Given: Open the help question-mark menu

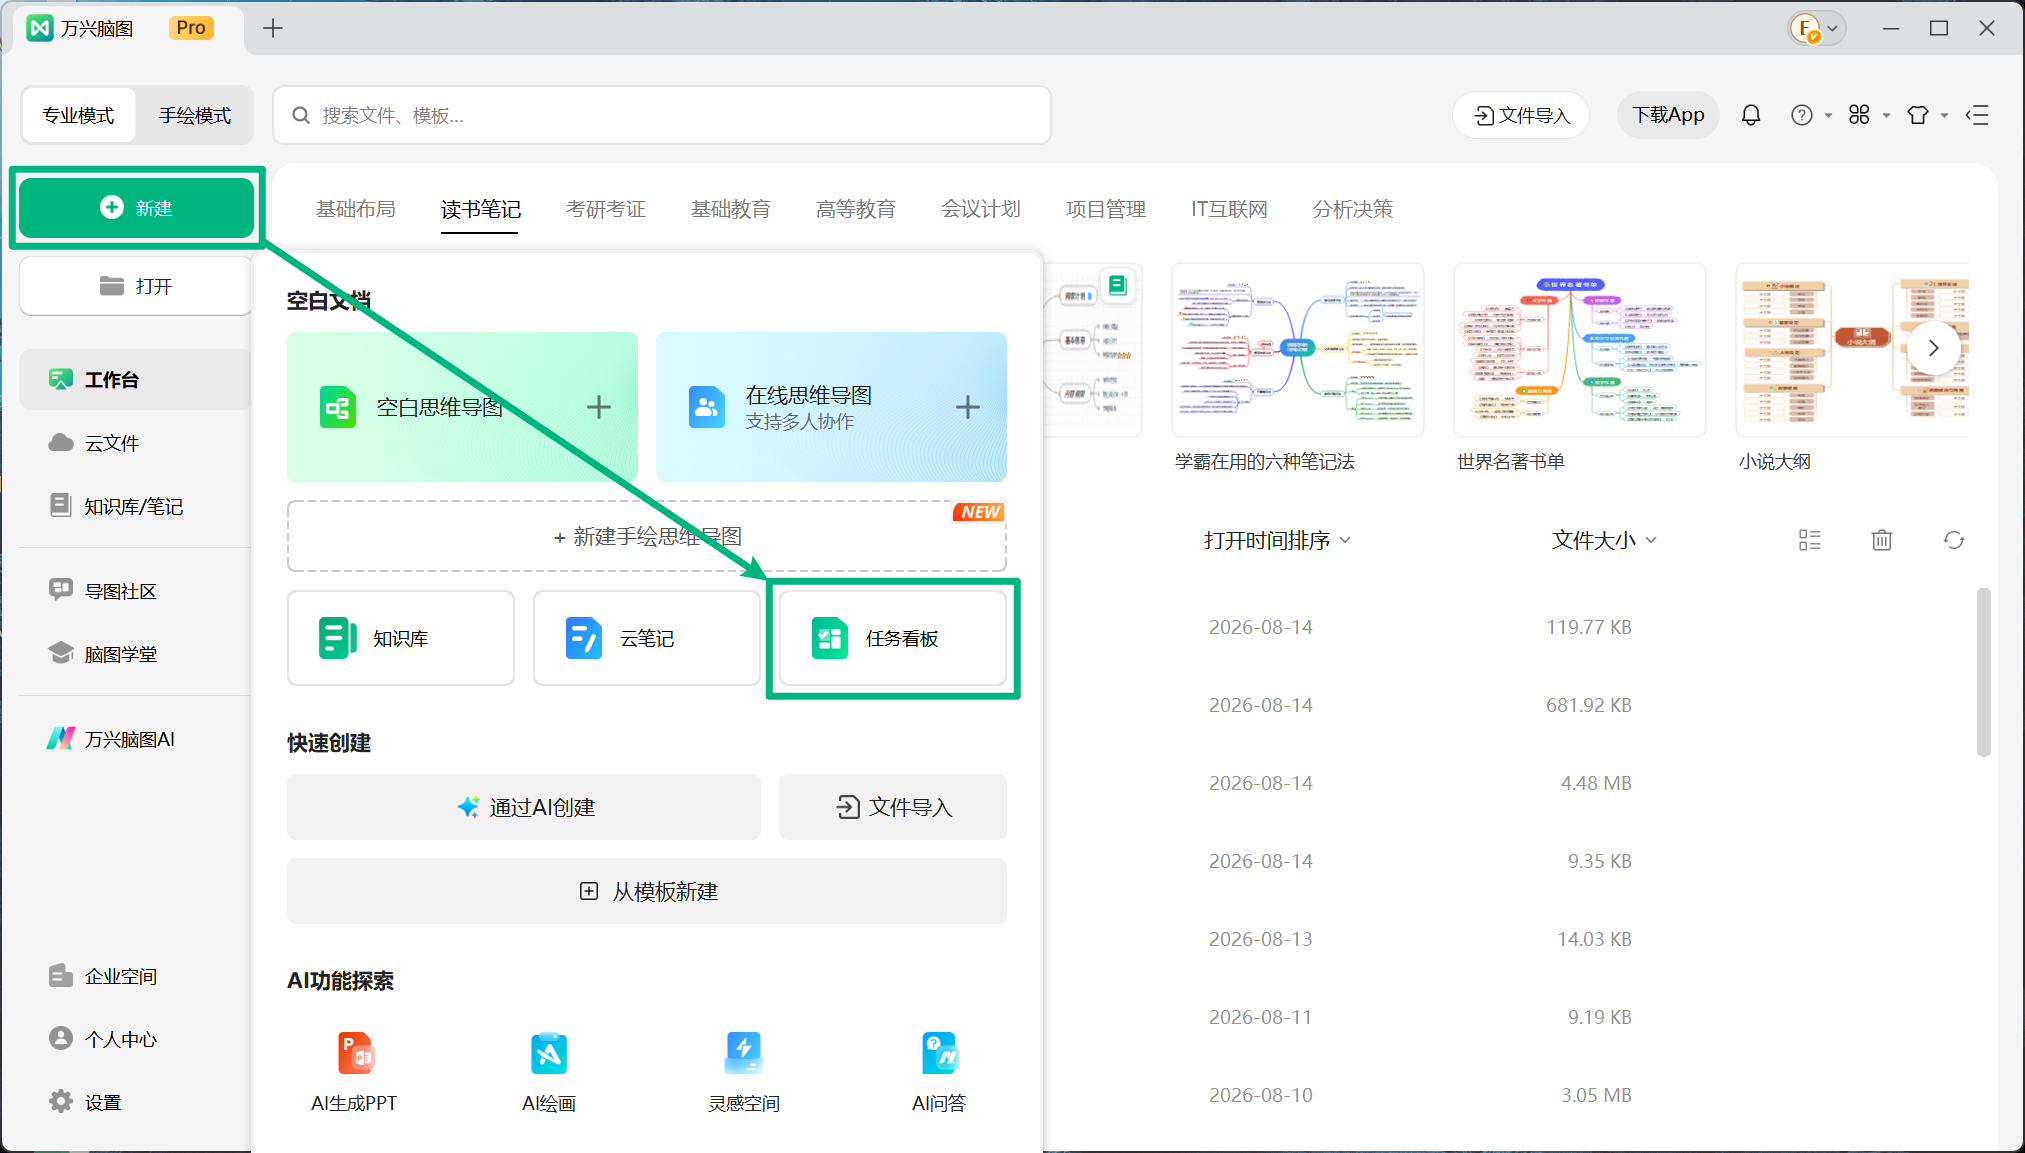Looking at the screenshot, I should [x=1809, y=115].
